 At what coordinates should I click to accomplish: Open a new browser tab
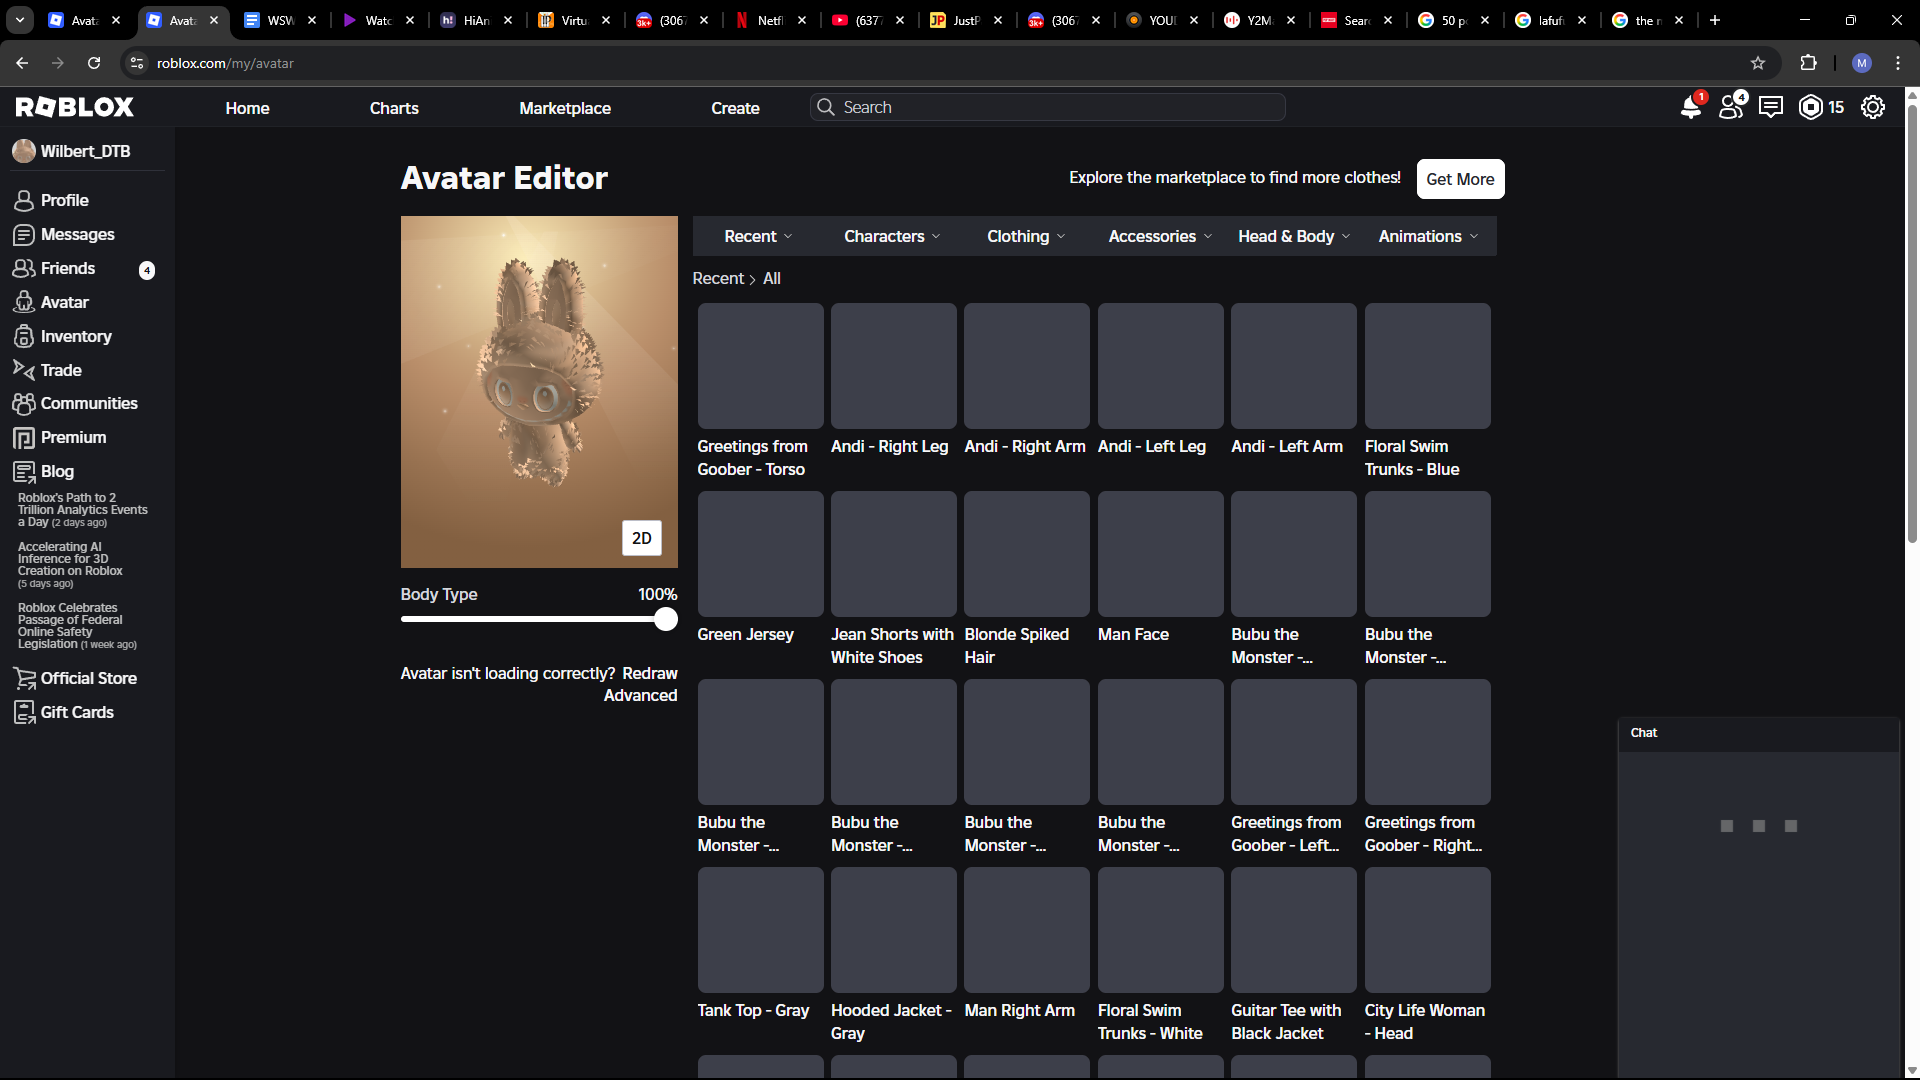pos(1715,20)
